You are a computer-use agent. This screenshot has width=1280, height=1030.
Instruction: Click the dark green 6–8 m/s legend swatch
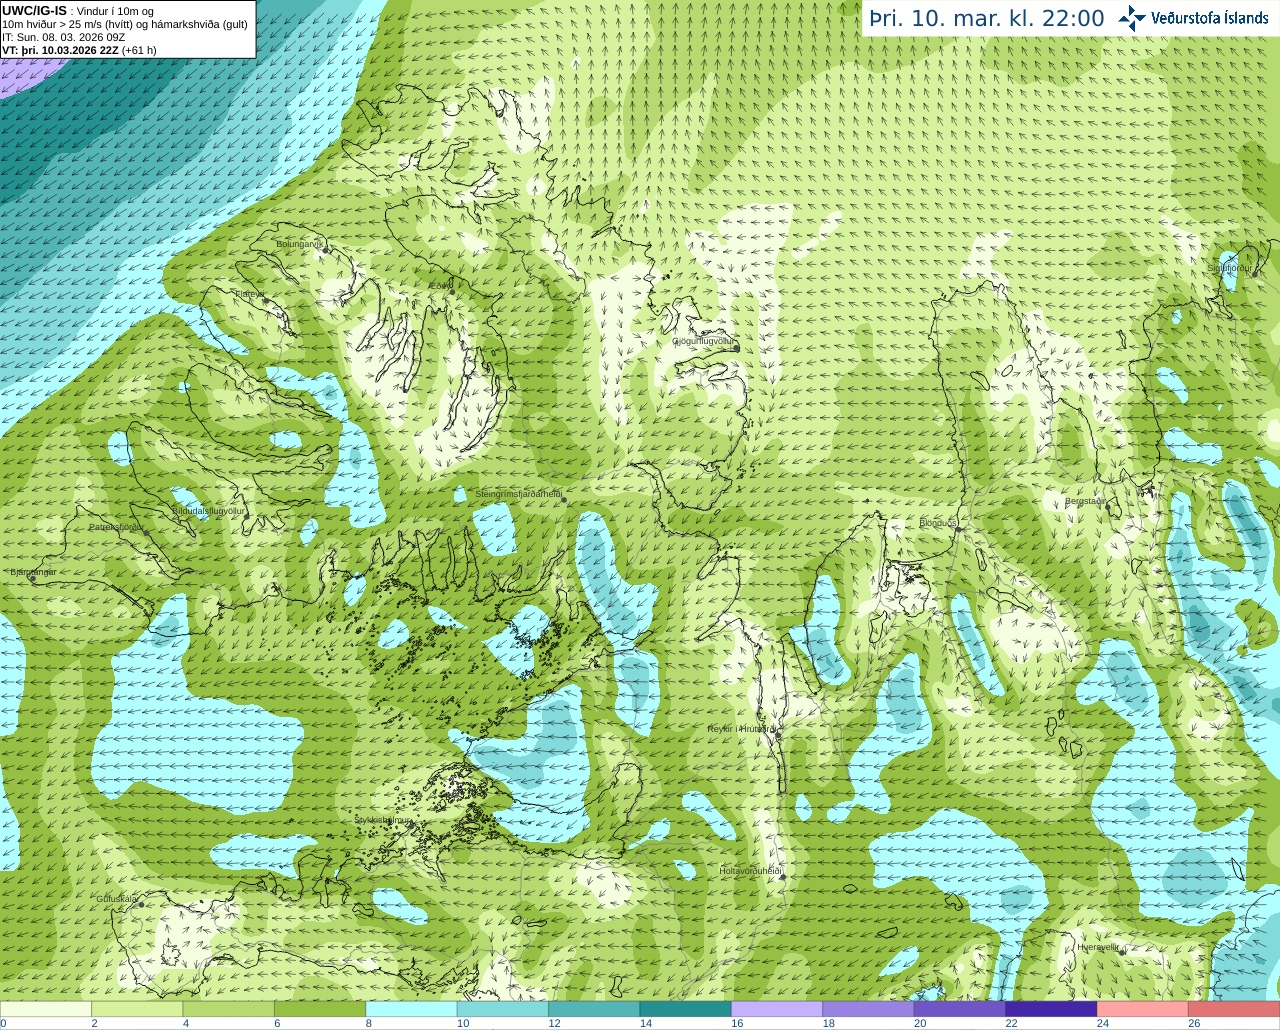point(320,1009)
